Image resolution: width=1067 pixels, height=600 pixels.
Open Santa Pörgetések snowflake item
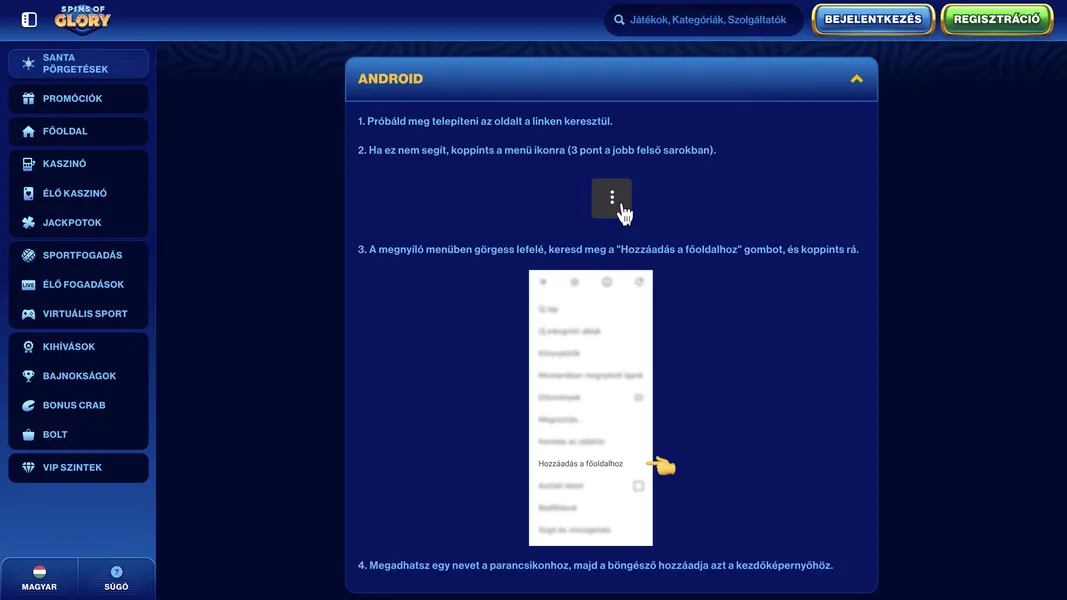(x=28, y=64)
